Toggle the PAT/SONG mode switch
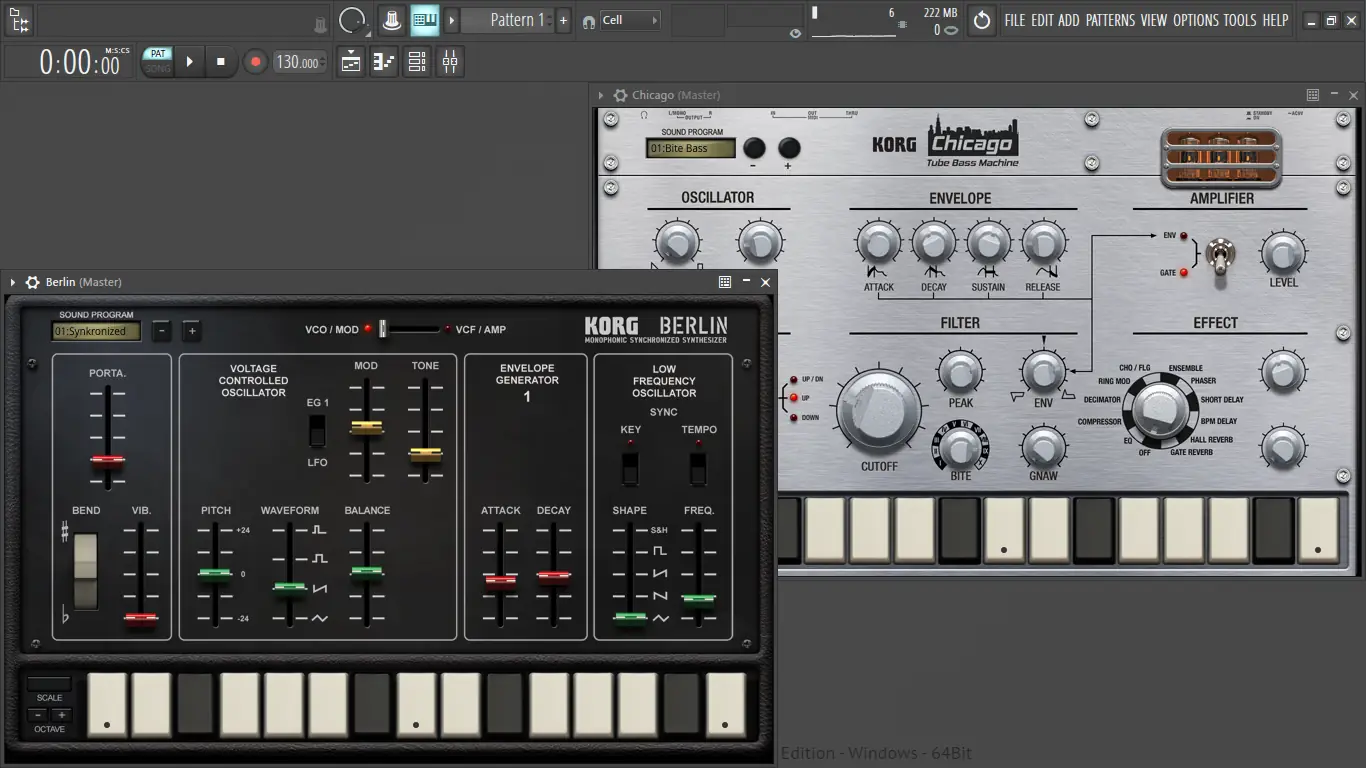Screen dimensions: 1366x768 point(158,61)
